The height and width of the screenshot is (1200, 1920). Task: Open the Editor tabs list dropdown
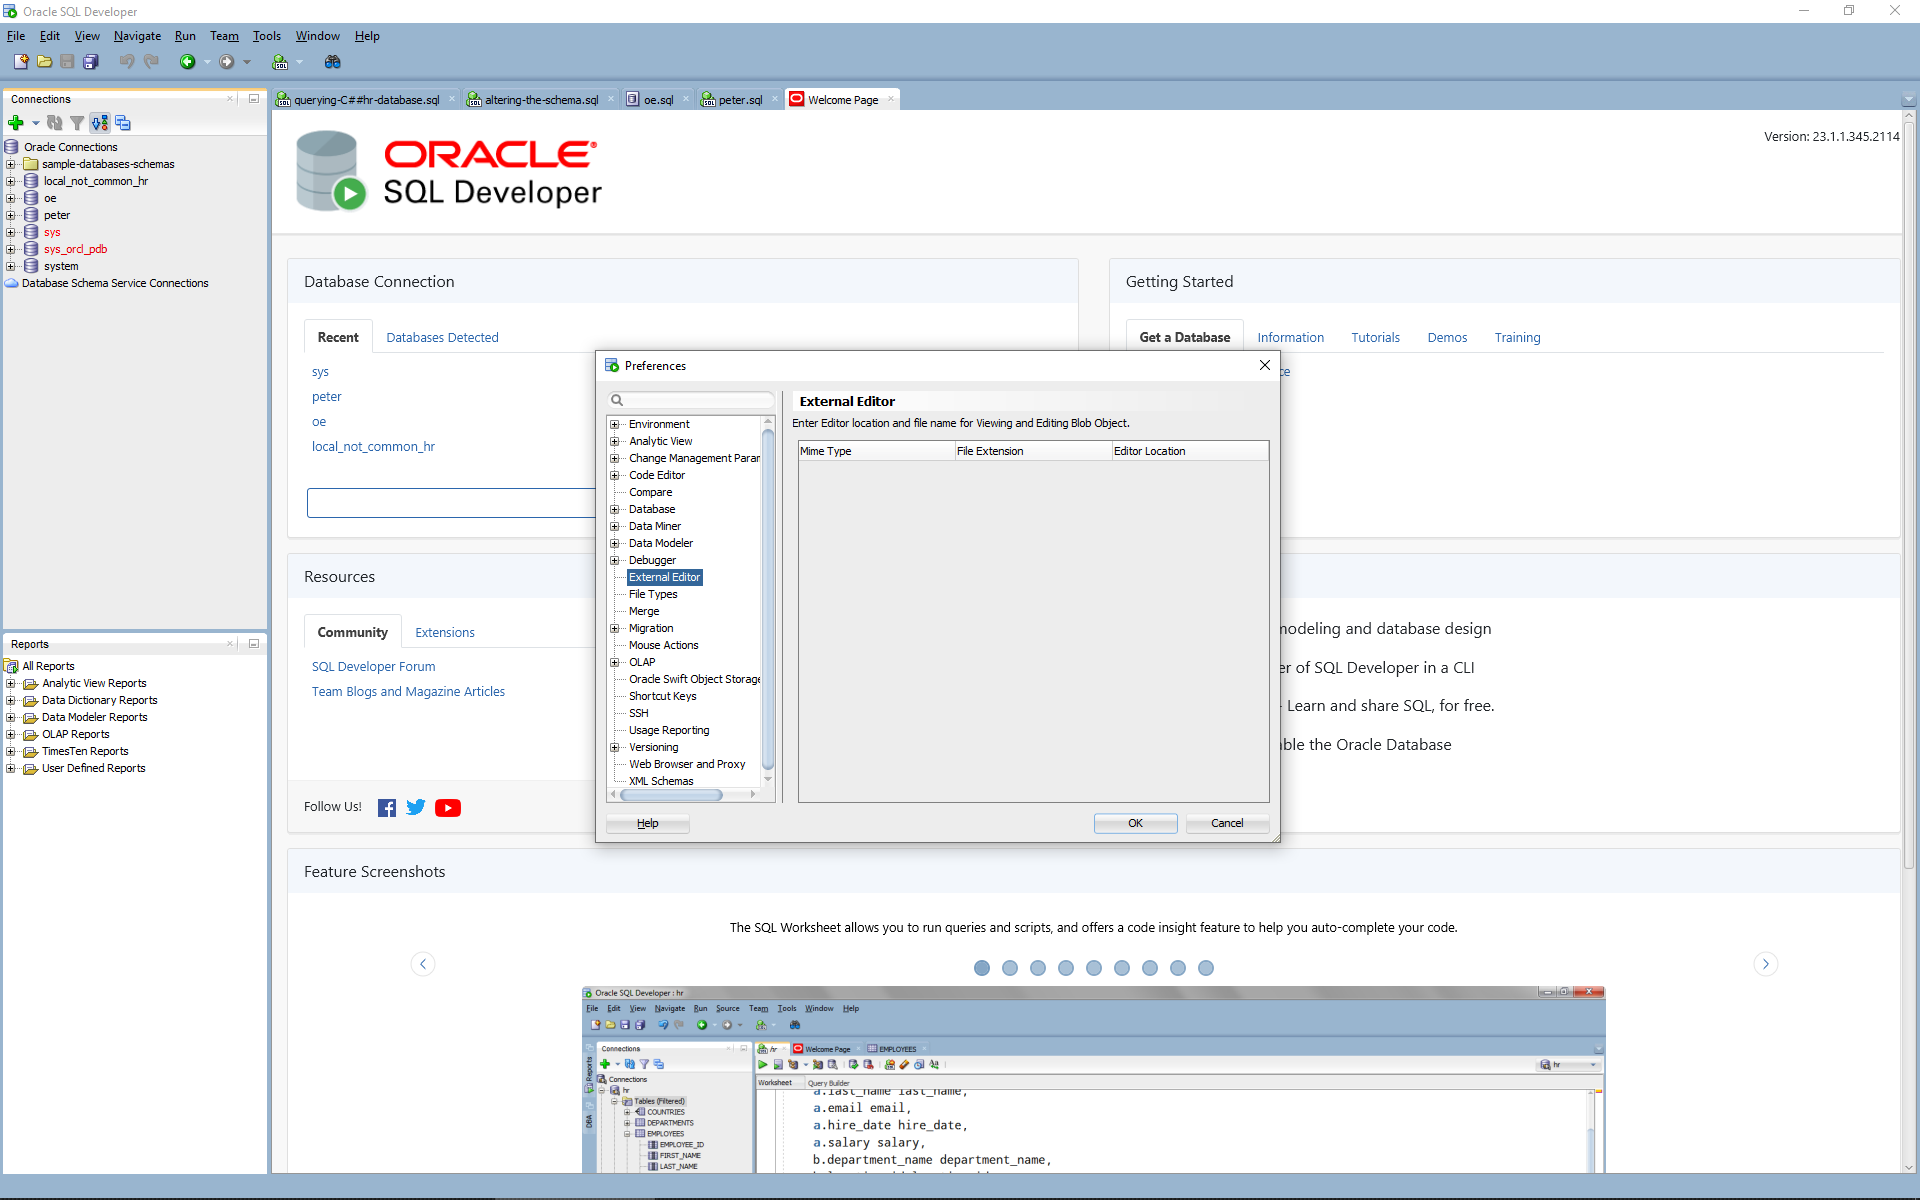[1908, 100]
